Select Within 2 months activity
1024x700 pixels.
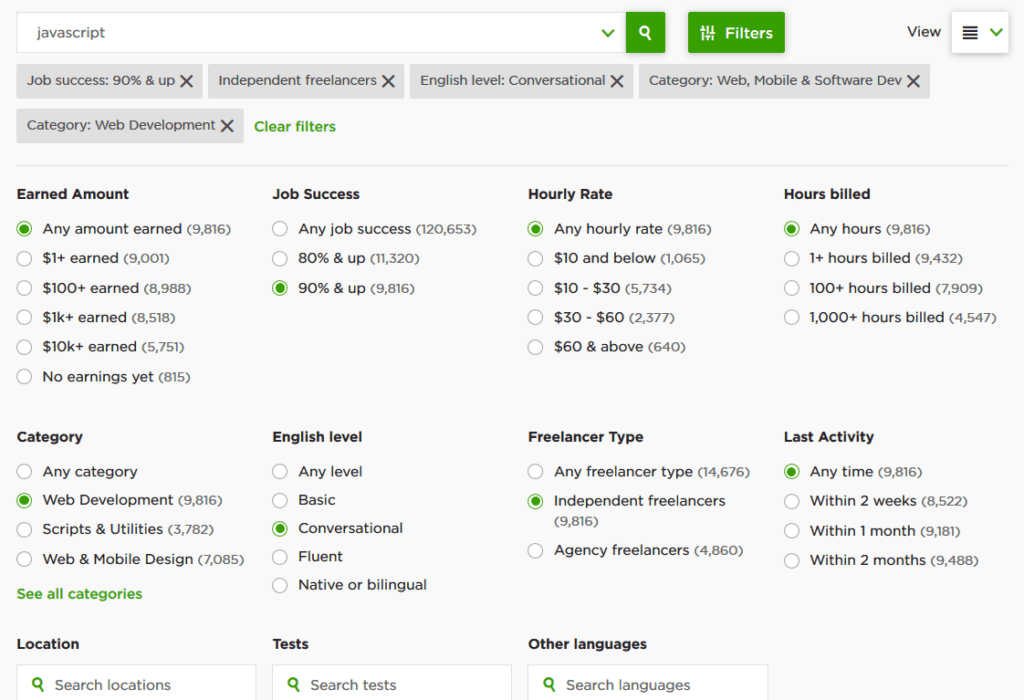pos(792,560)
